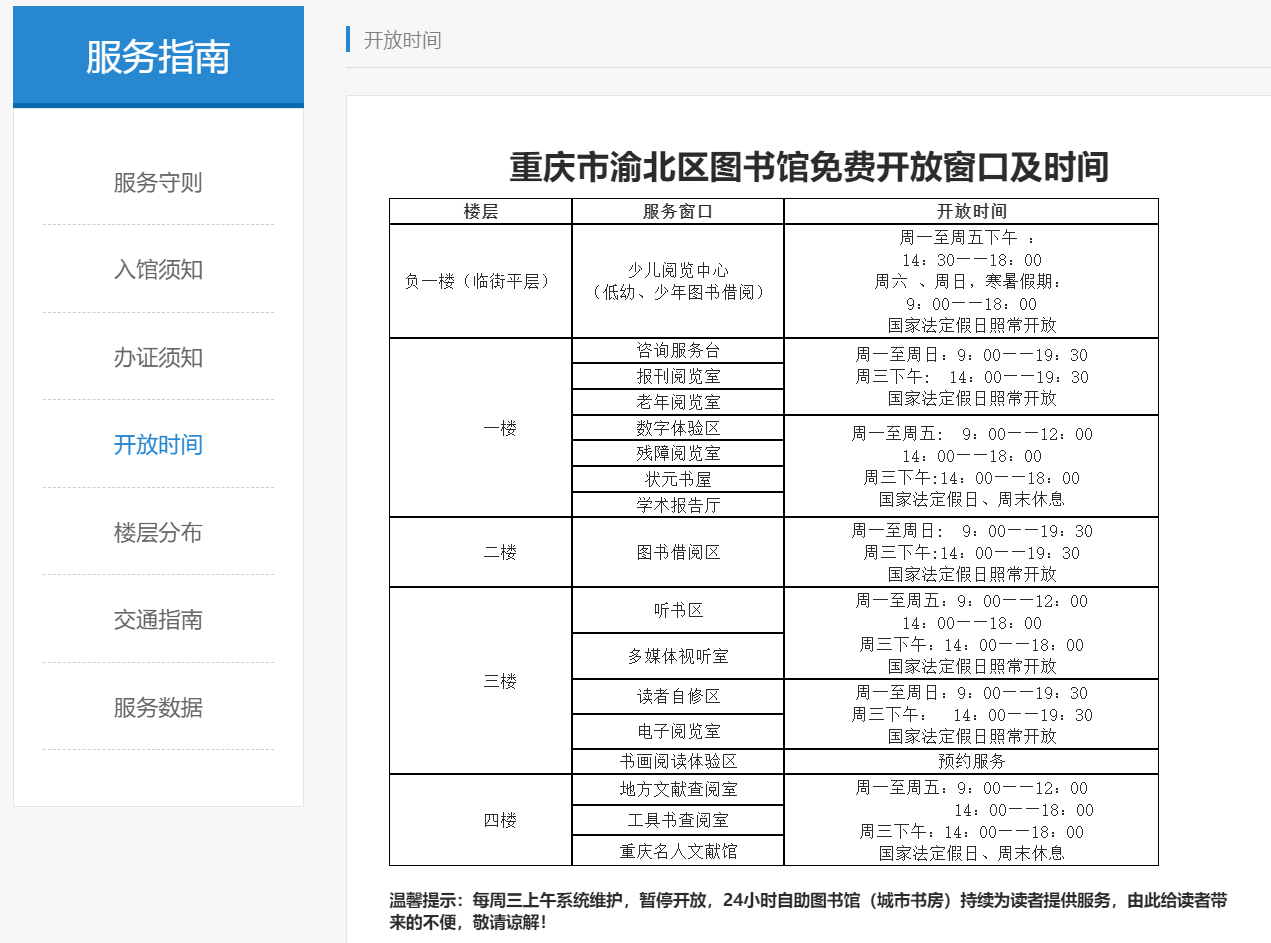Click the 工具书查阅室 cell
Image resolution: width=1271 pixels, height=943 pixels.
coord(678,820)
